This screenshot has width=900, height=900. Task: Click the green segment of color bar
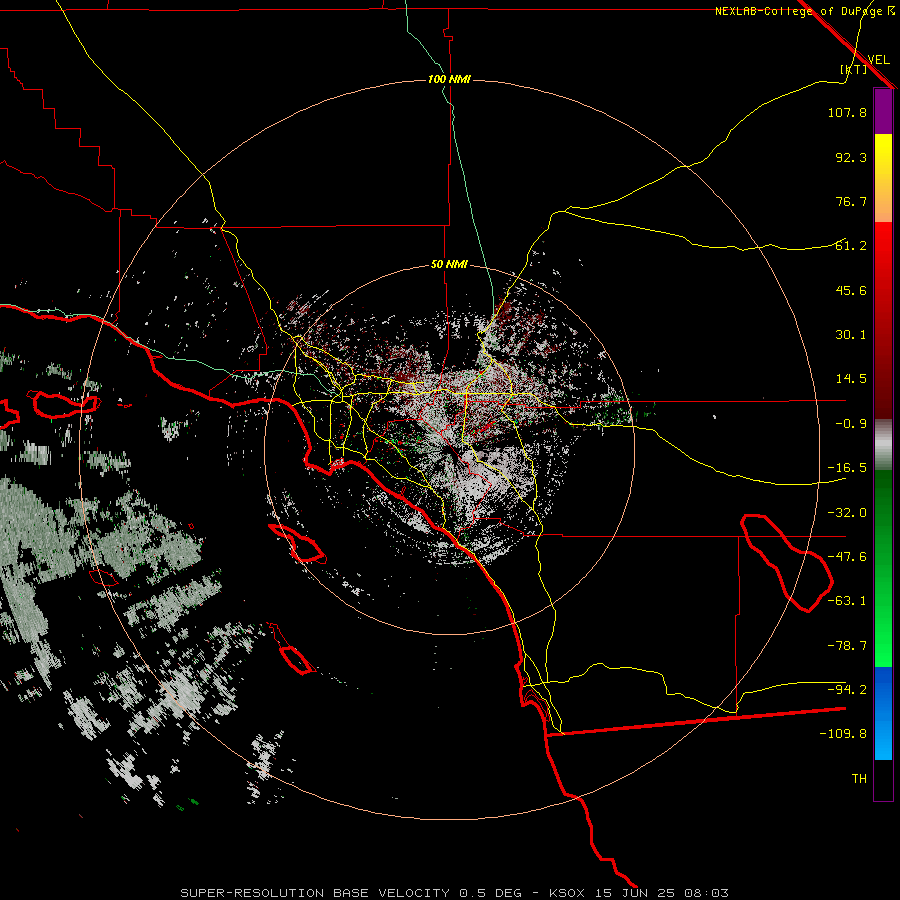pyautogui.click(x=883, y=568)
